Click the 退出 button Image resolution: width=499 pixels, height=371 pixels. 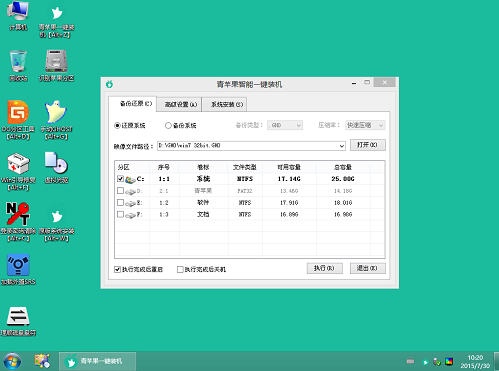pos(367,268)
